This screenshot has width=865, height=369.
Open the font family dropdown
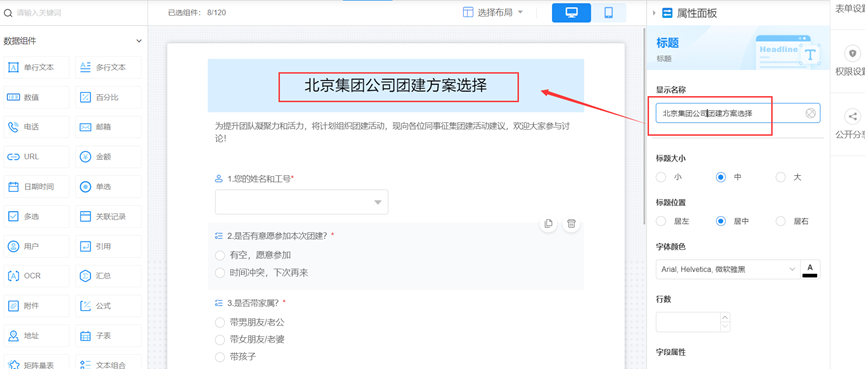(x=728, y=269)
